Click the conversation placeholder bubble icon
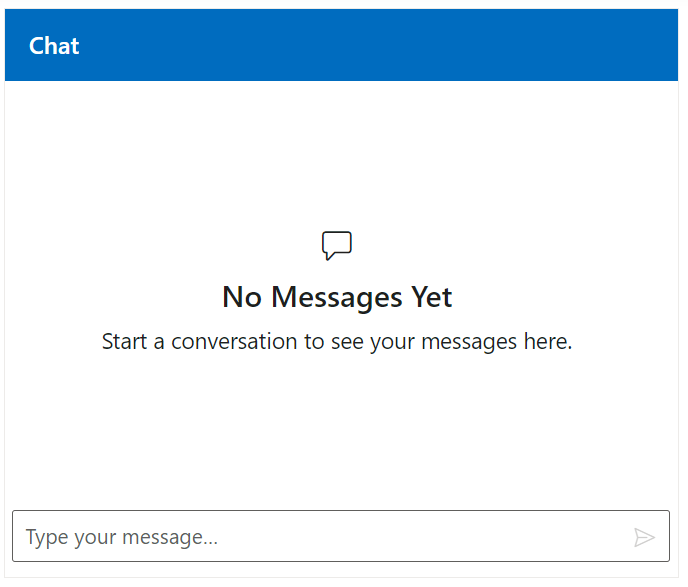Image resolution: width=688 pixels, height=587 pixels. click(x=337, y=245)
